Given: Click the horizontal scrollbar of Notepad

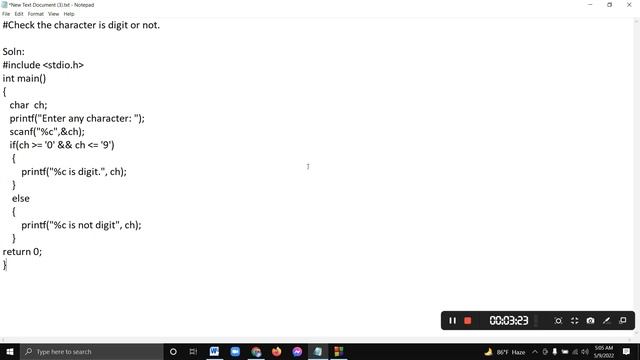Looking at the screenshot, I should tap(317, 340).
